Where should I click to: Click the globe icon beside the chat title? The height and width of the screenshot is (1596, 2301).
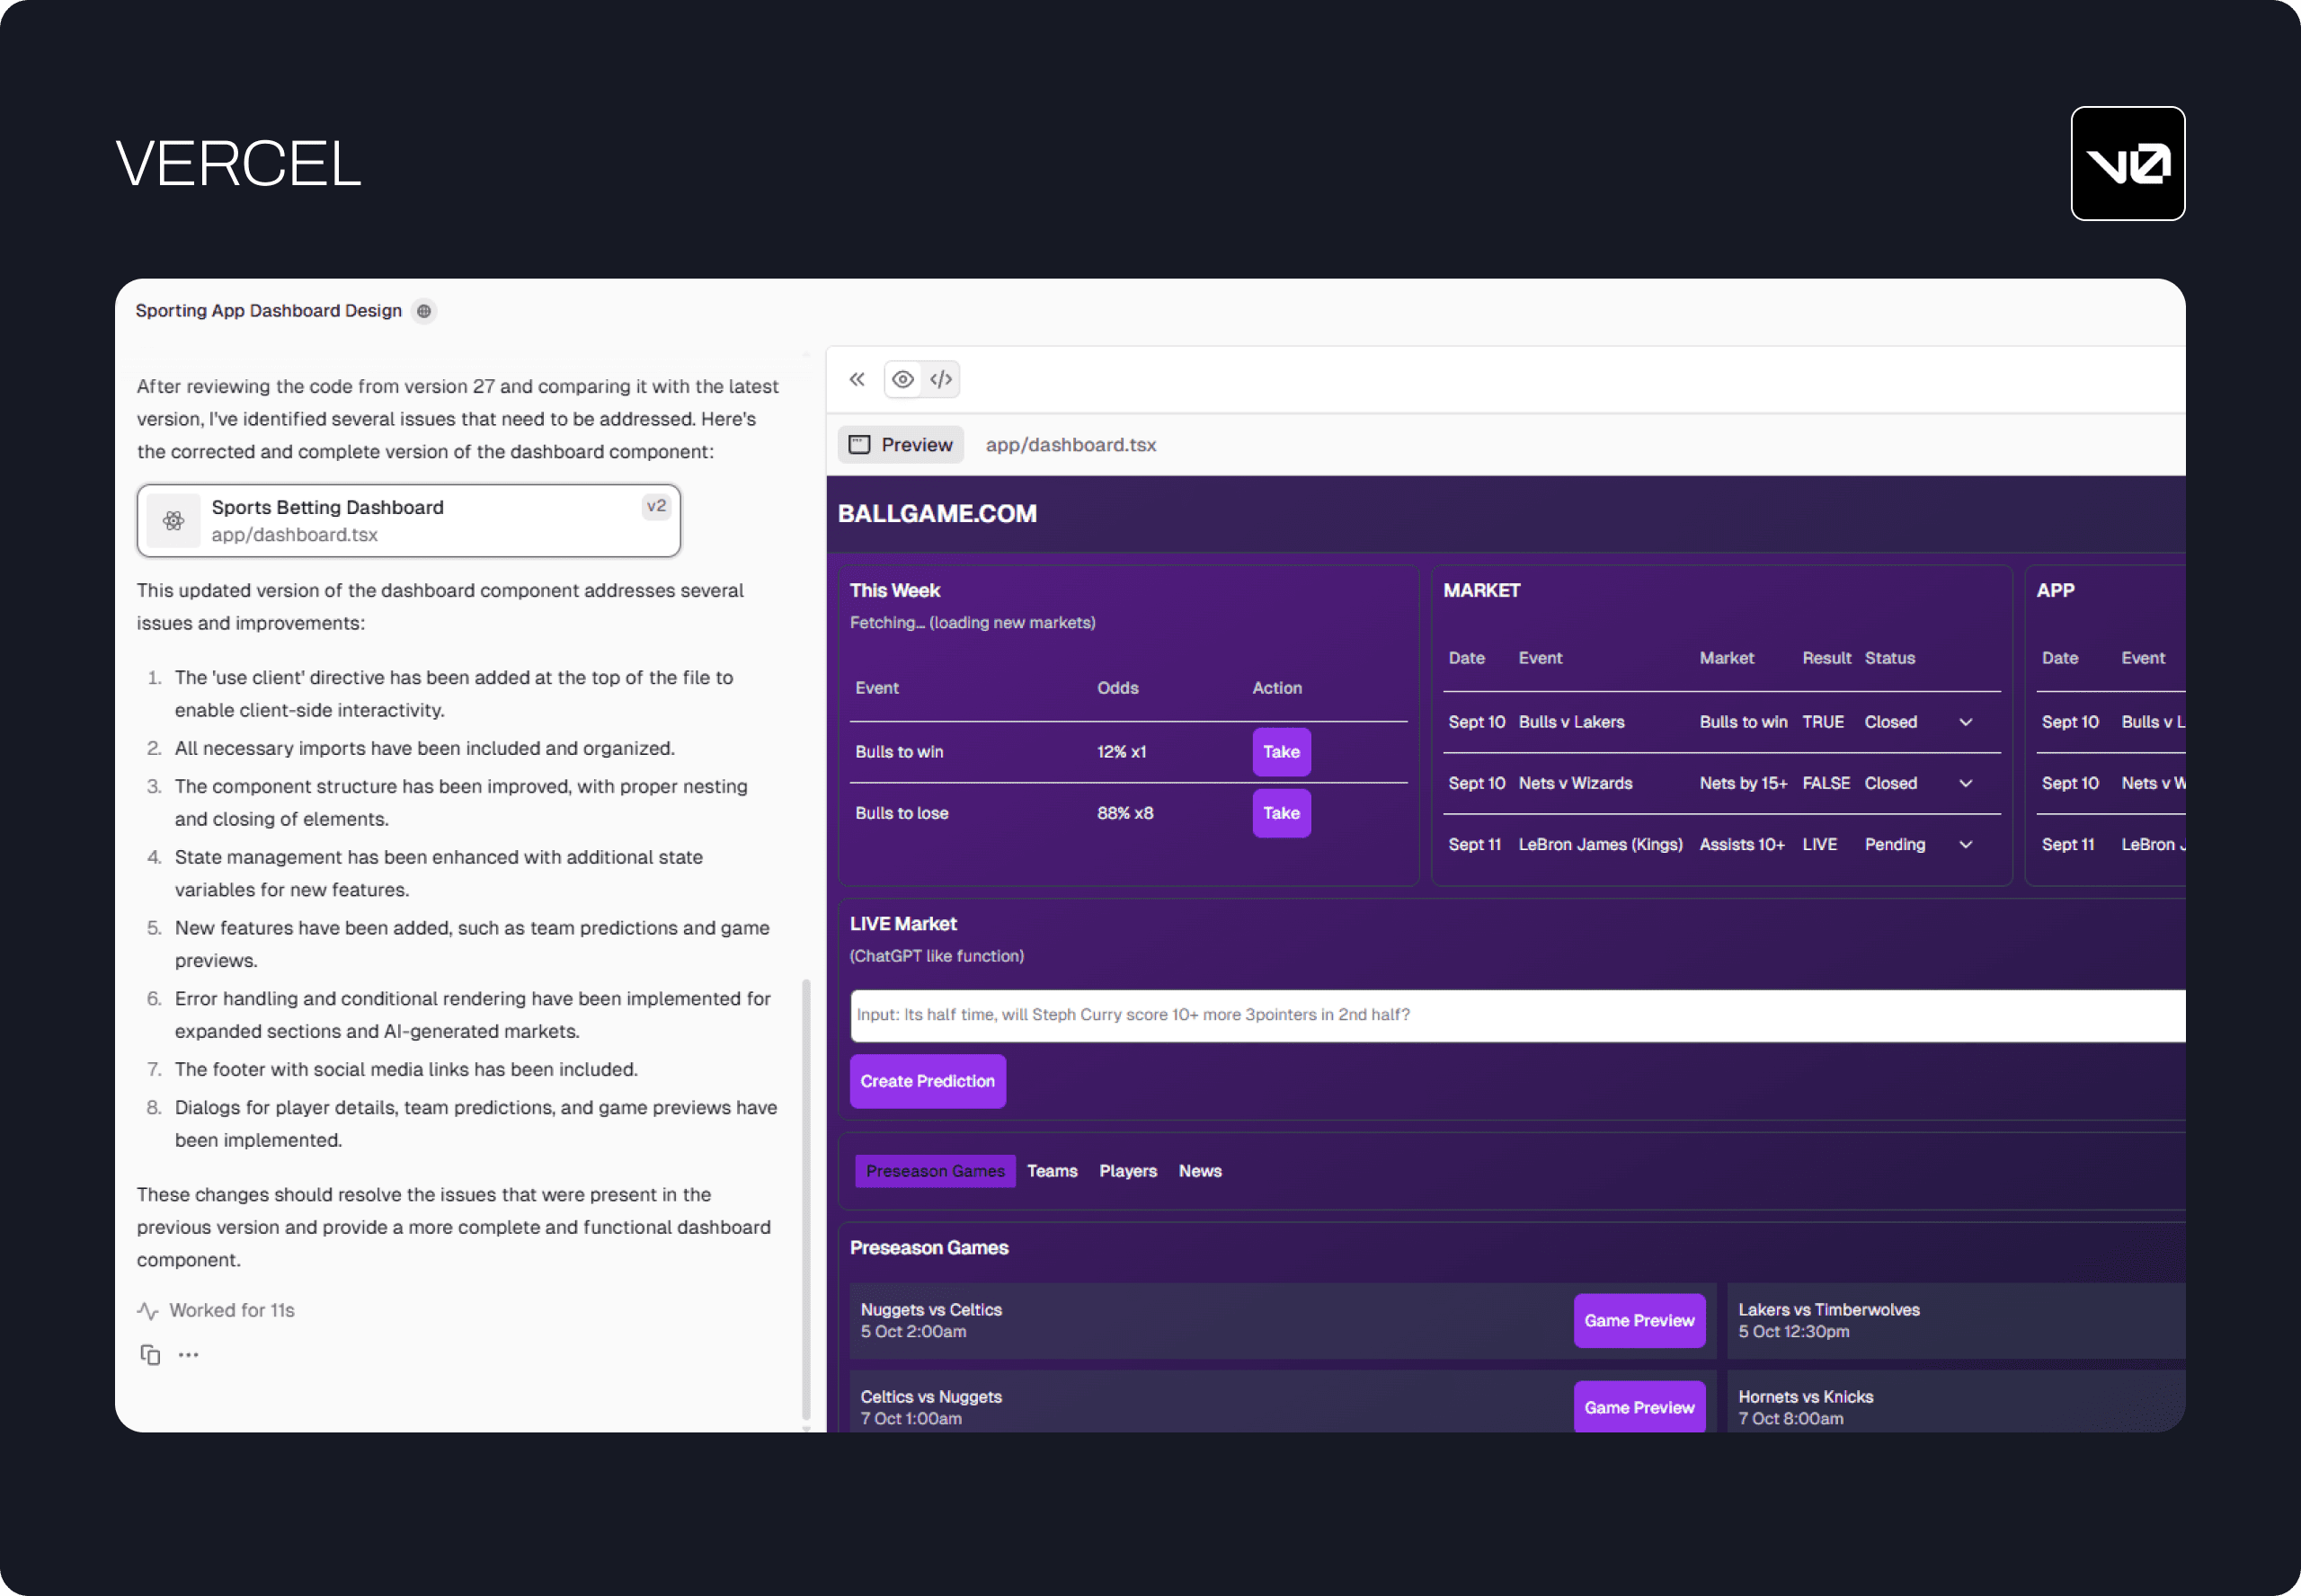tap(424, 311)
